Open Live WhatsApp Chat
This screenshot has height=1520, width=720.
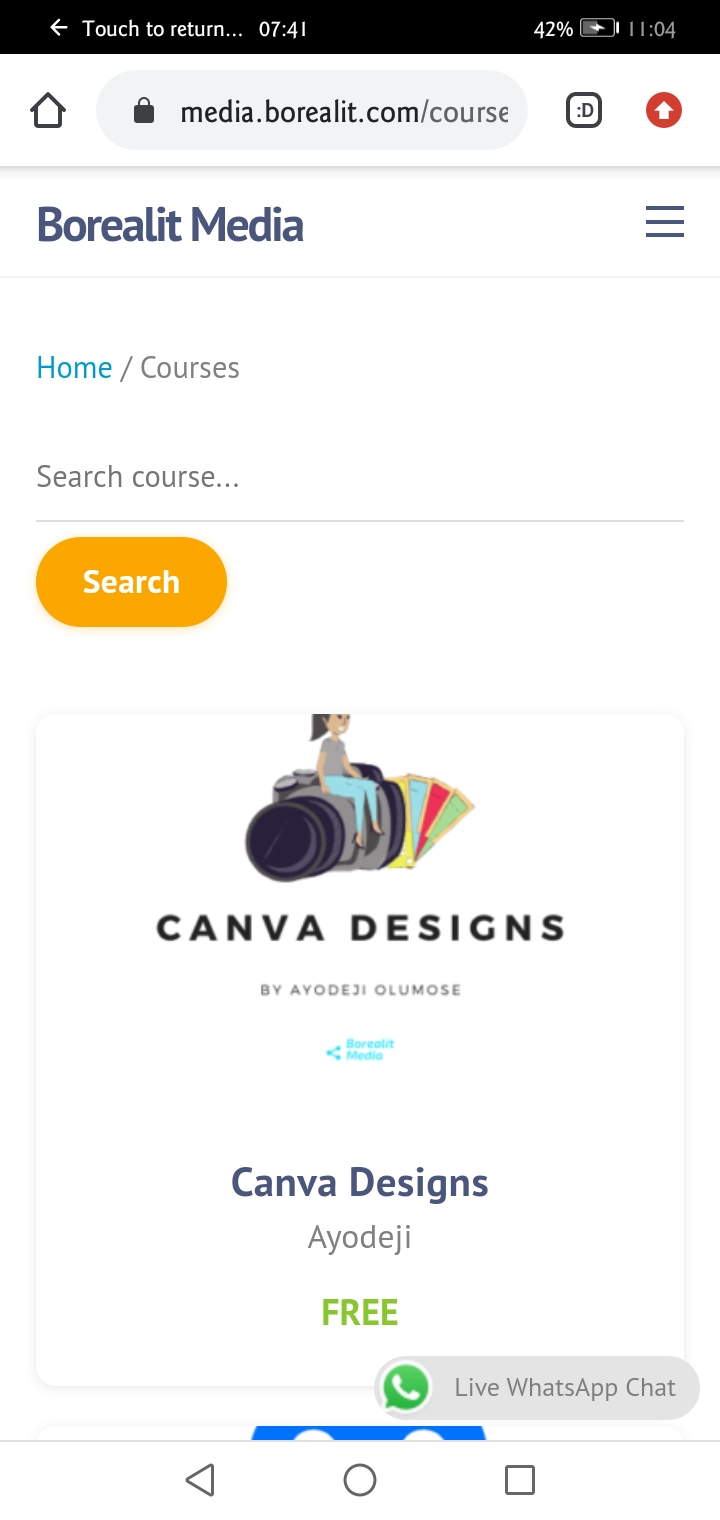537,1388
